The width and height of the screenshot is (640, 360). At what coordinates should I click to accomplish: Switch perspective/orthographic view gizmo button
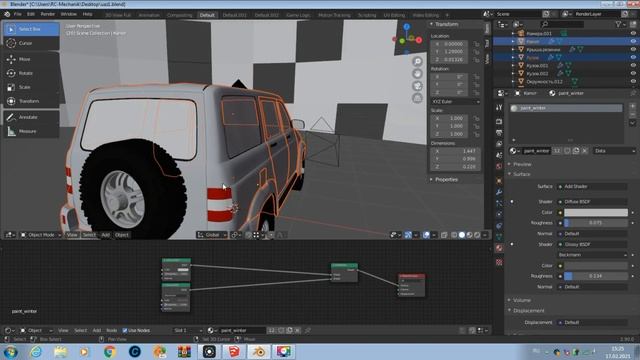(x=417, y=98)
